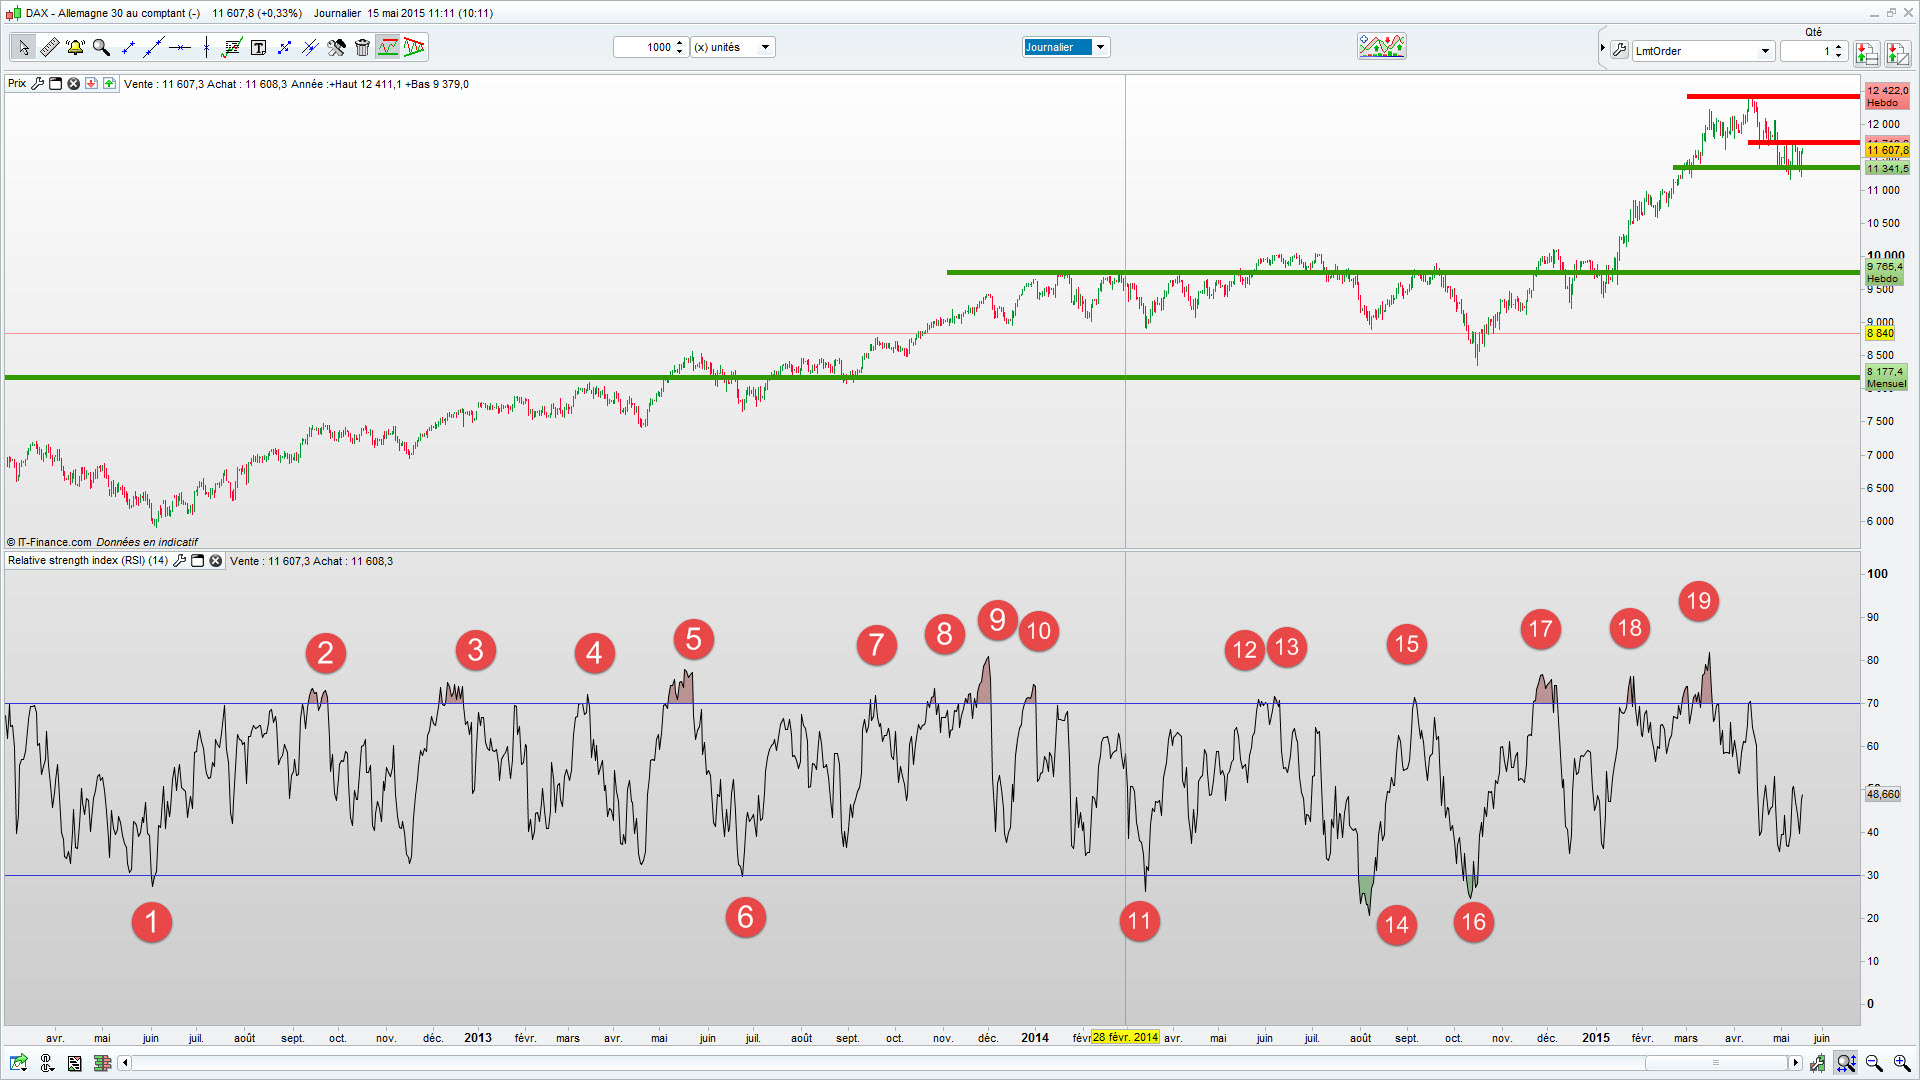Open the indicators and trading systems button
1920x1080 pixels.
tap(1381, 46)
